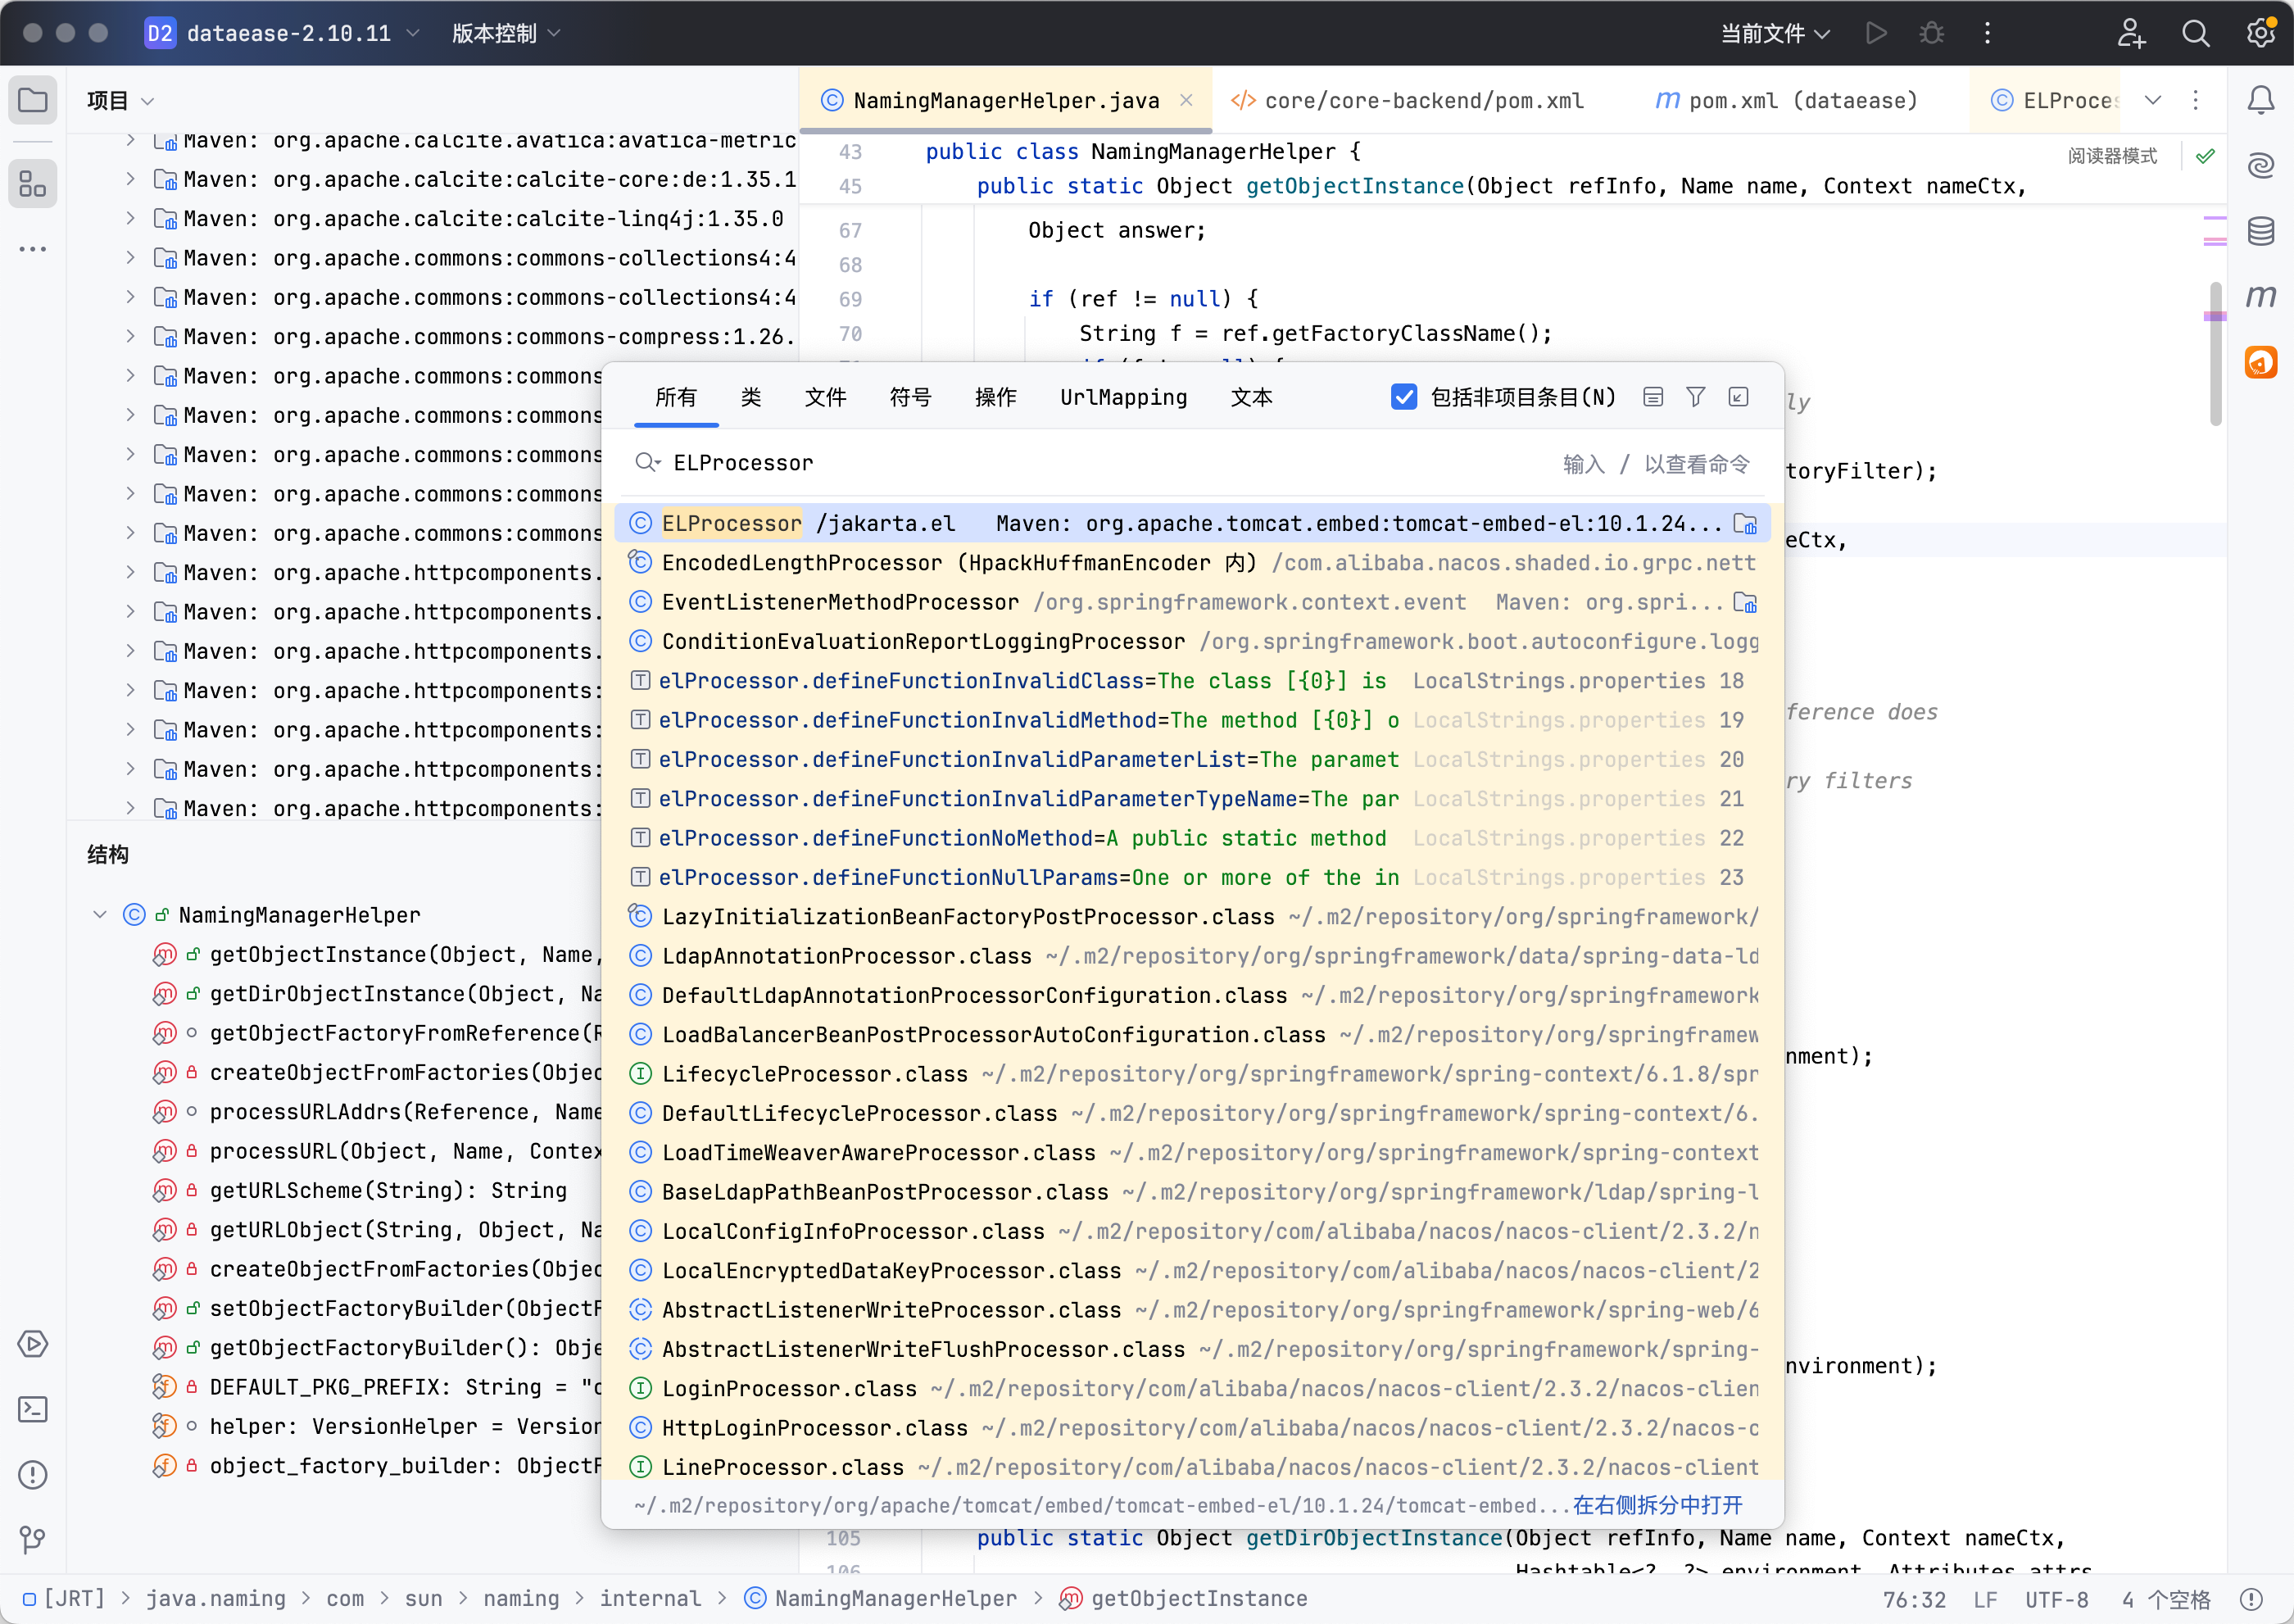Open the editor tab options ellipsis menu
Viewport: 2294px width, 1624px height.
(x=2196, y=100)
